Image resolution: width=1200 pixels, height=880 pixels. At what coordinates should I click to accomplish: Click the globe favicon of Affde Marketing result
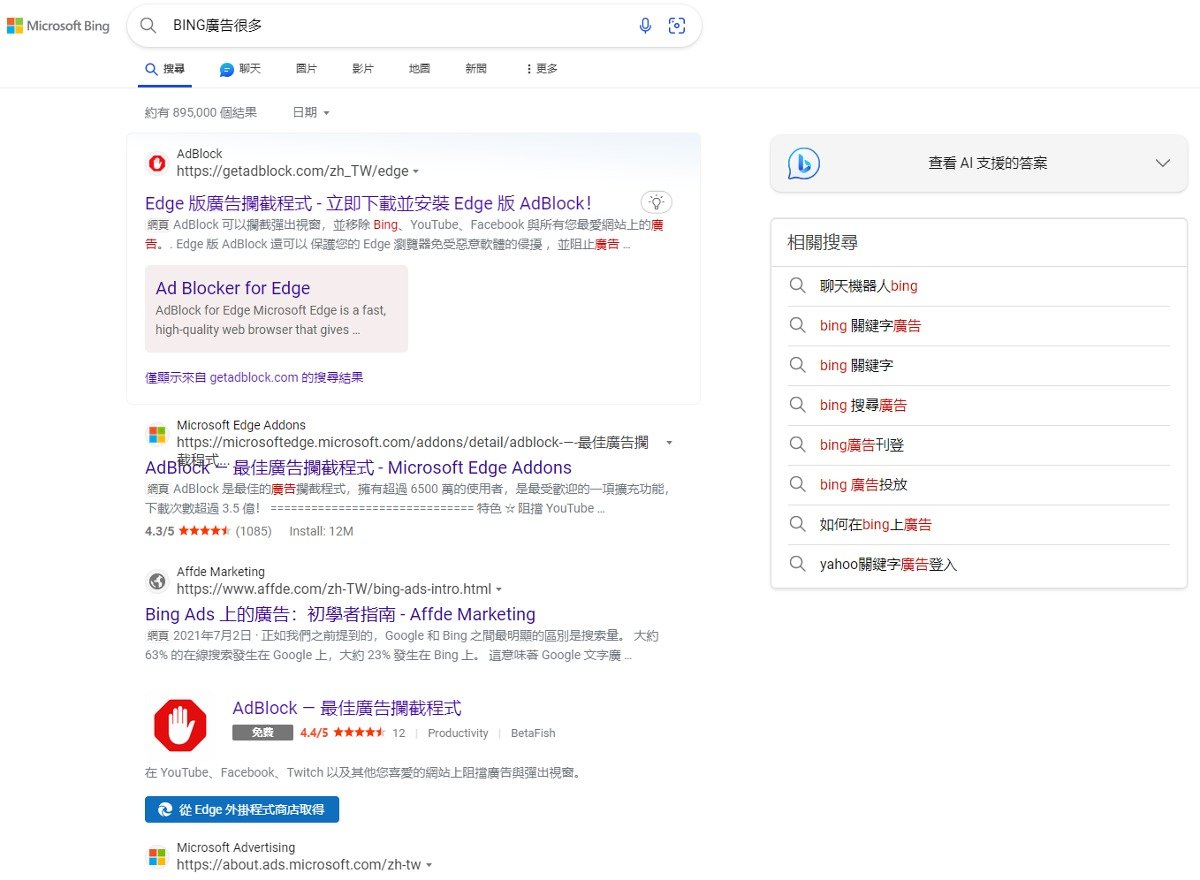pyautogui.click(x=157, y=581)
